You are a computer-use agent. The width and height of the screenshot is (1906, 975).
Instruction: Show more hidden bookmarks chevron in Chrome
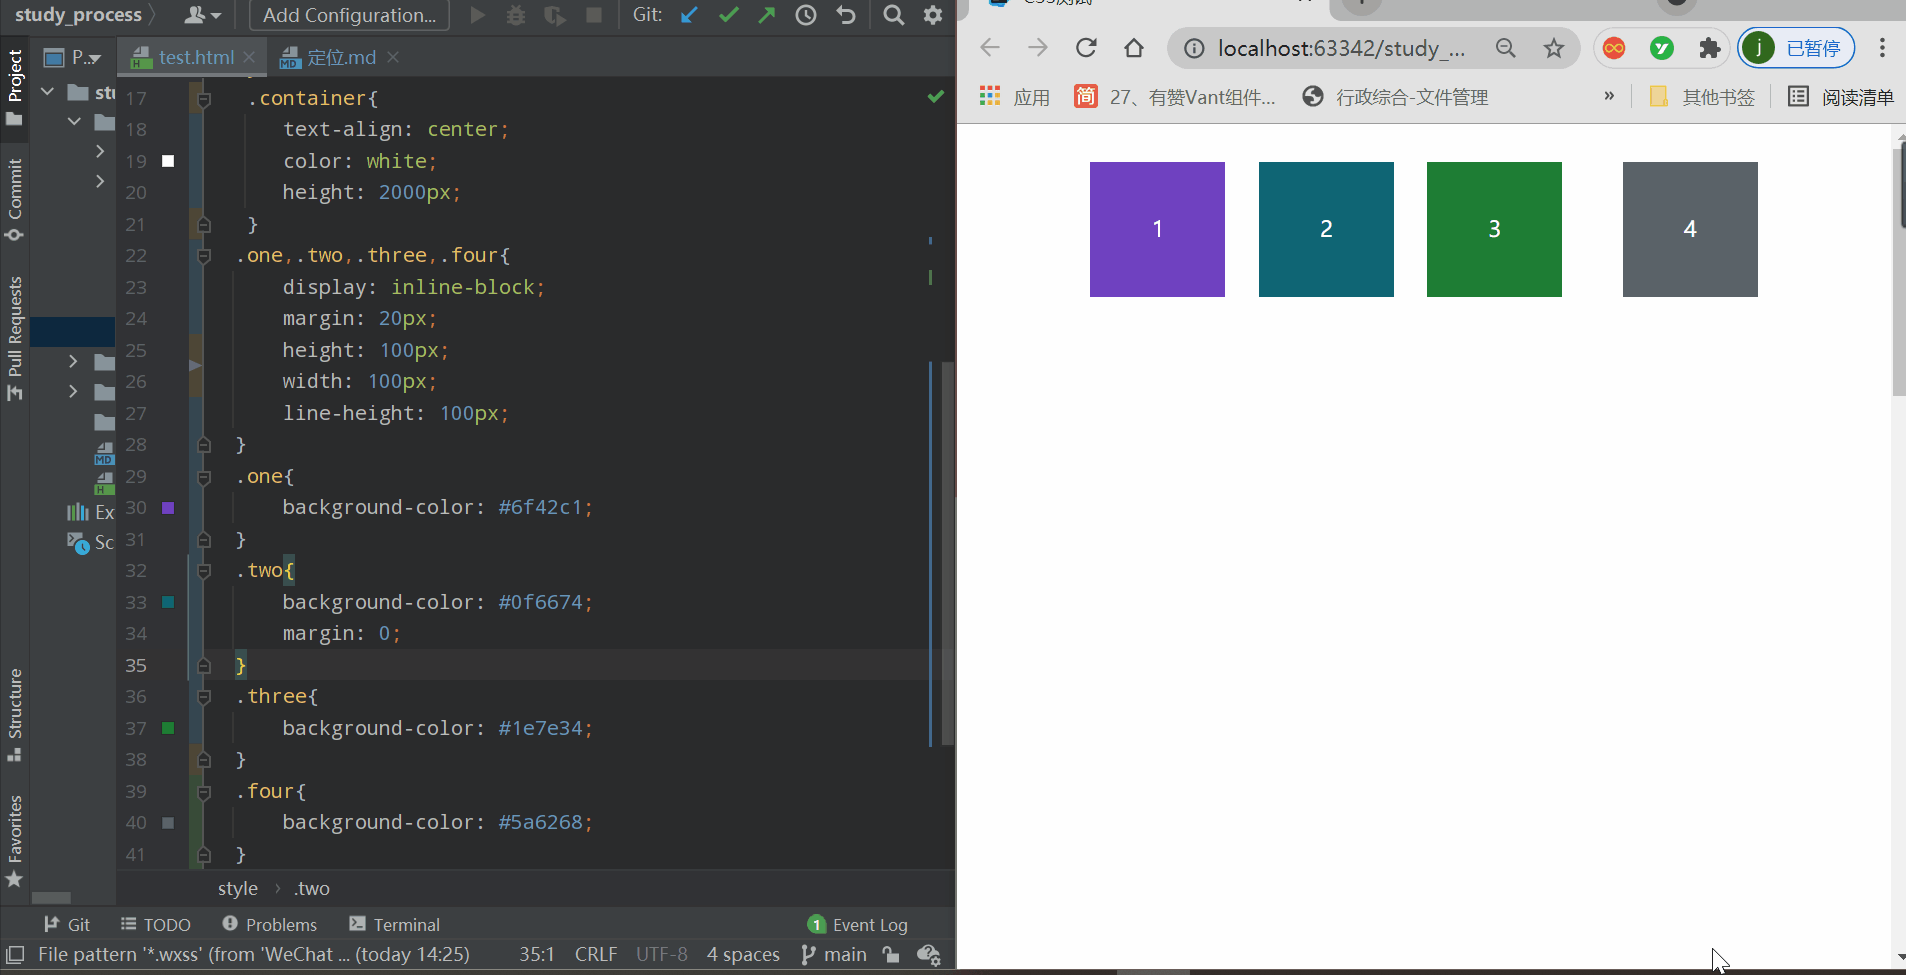[1609, 96]
